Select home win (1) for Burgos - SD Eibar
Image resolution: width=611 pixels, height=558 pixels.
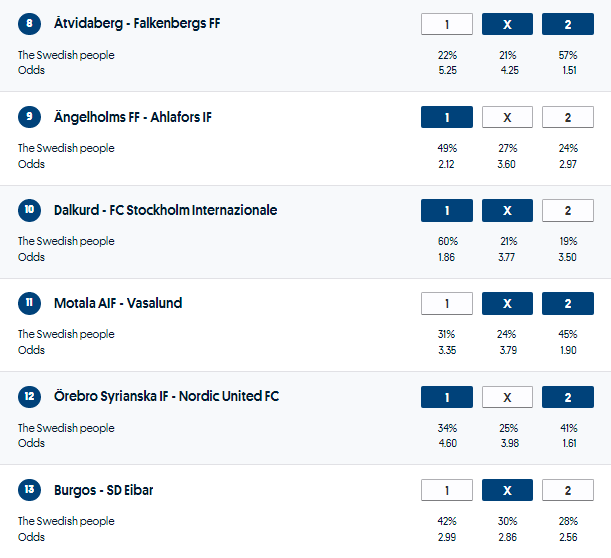pyautogui.click(x=446, y=489)
